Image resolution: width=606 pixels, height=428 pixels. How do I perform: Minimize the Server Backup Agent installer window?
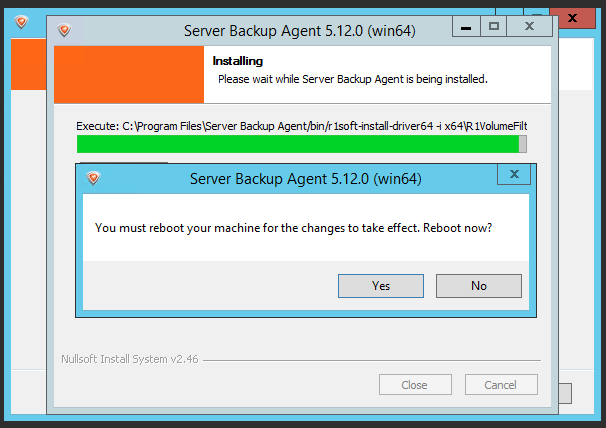(466, 27)
